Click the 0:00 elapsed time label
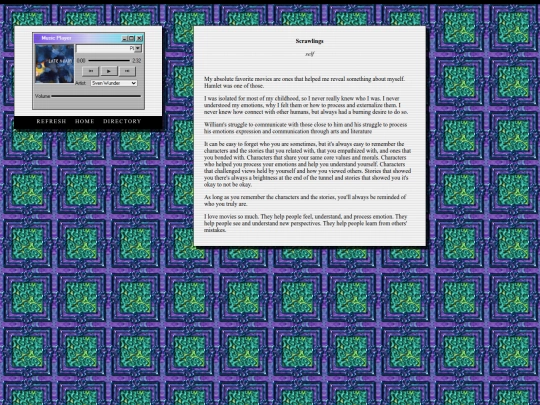540x405 pixels. (81, 61)
